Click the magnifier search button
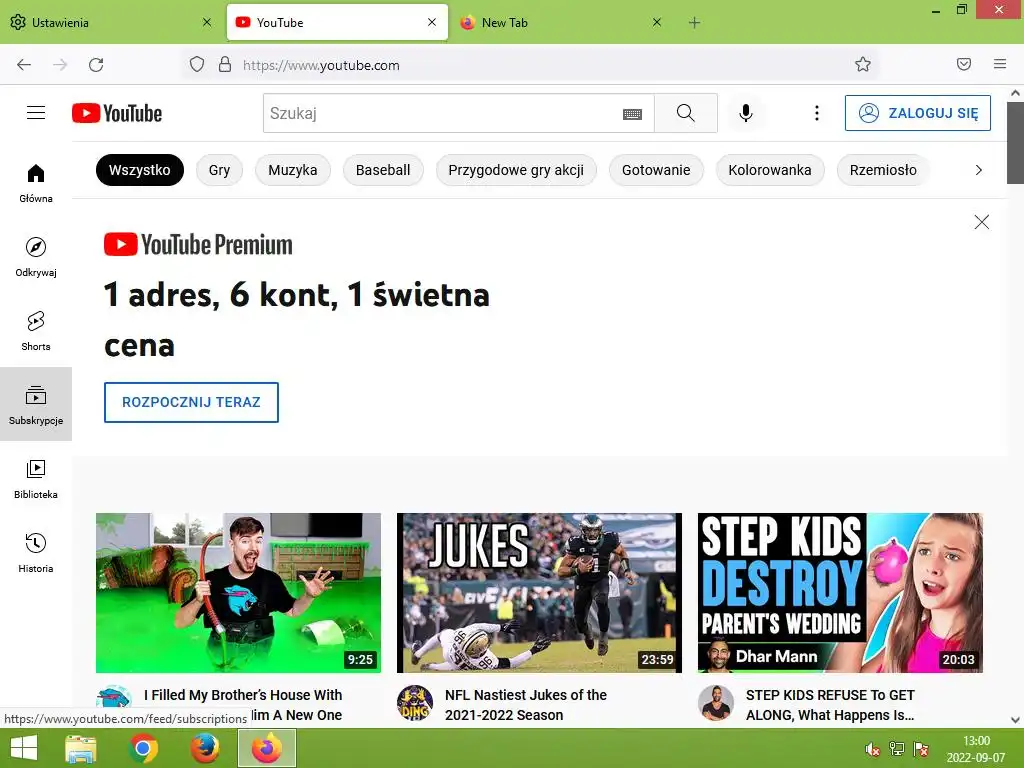 pyautogui.click(x=686, y=113)
